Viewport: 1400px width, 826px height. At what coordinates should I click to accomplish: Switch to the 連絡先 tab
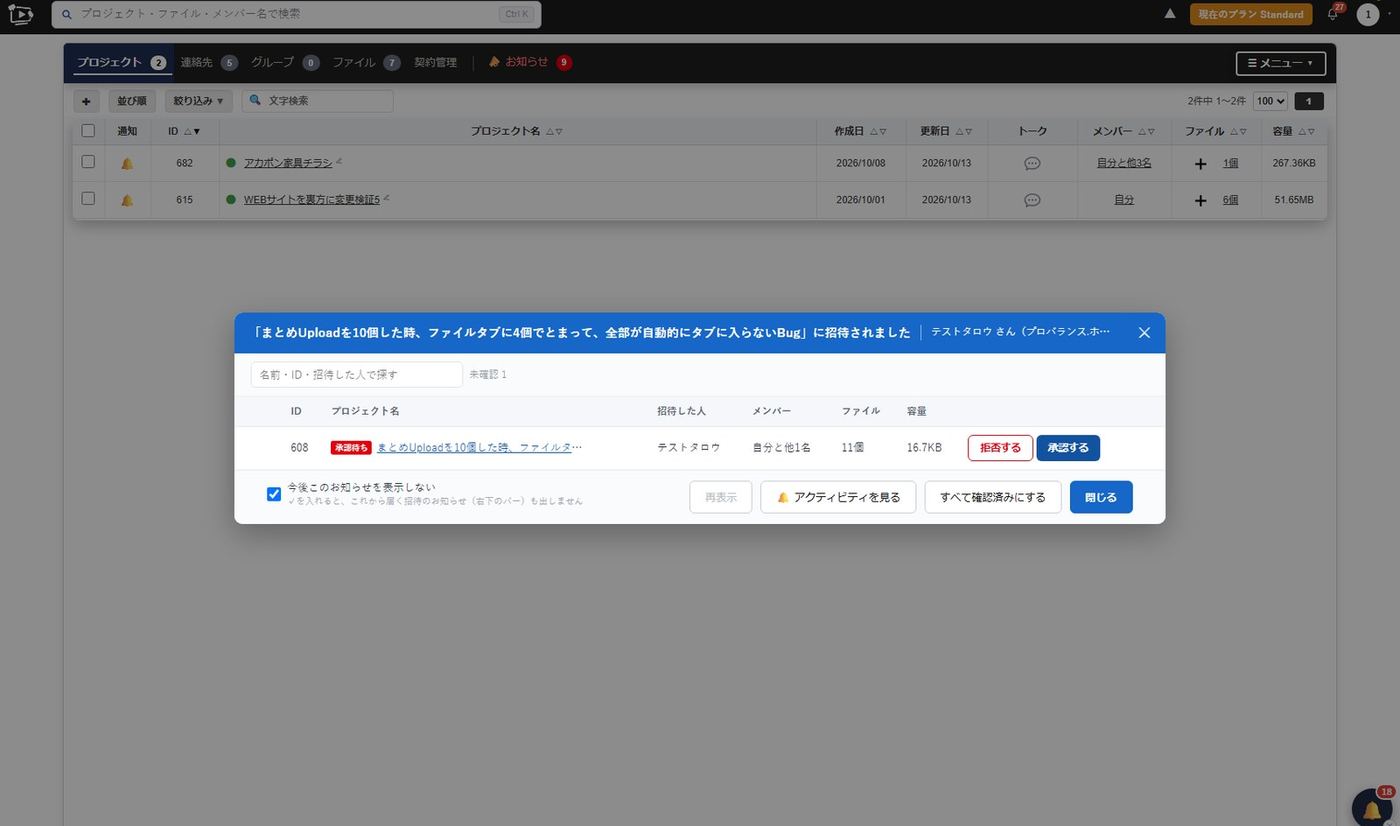(x=208, y=62)
